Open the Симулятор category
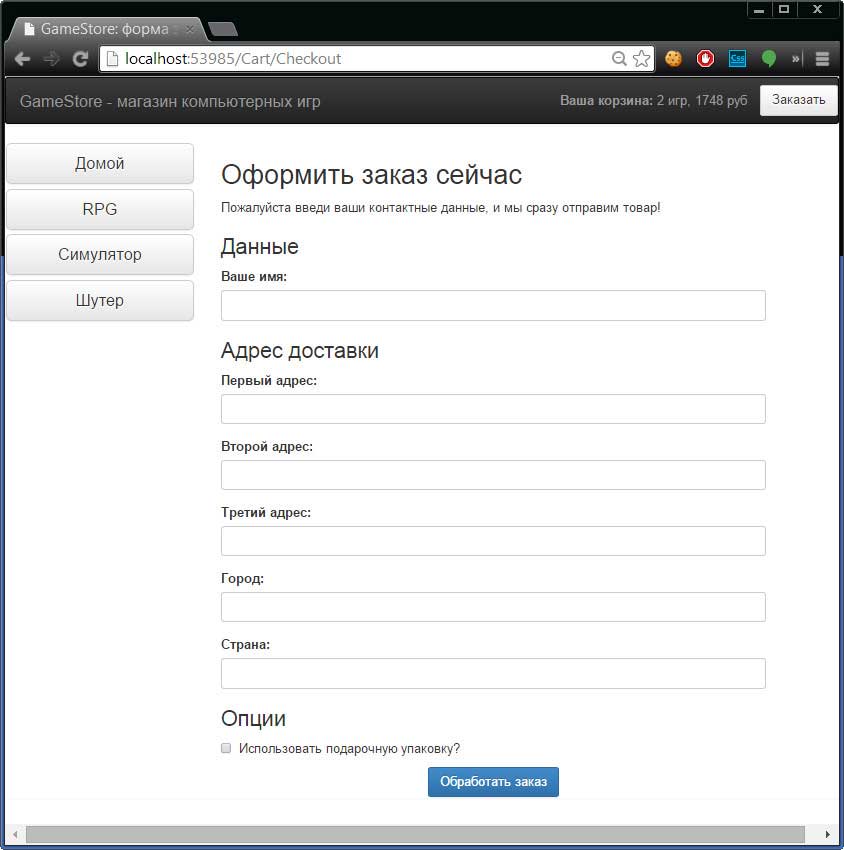 pos(100,254)
